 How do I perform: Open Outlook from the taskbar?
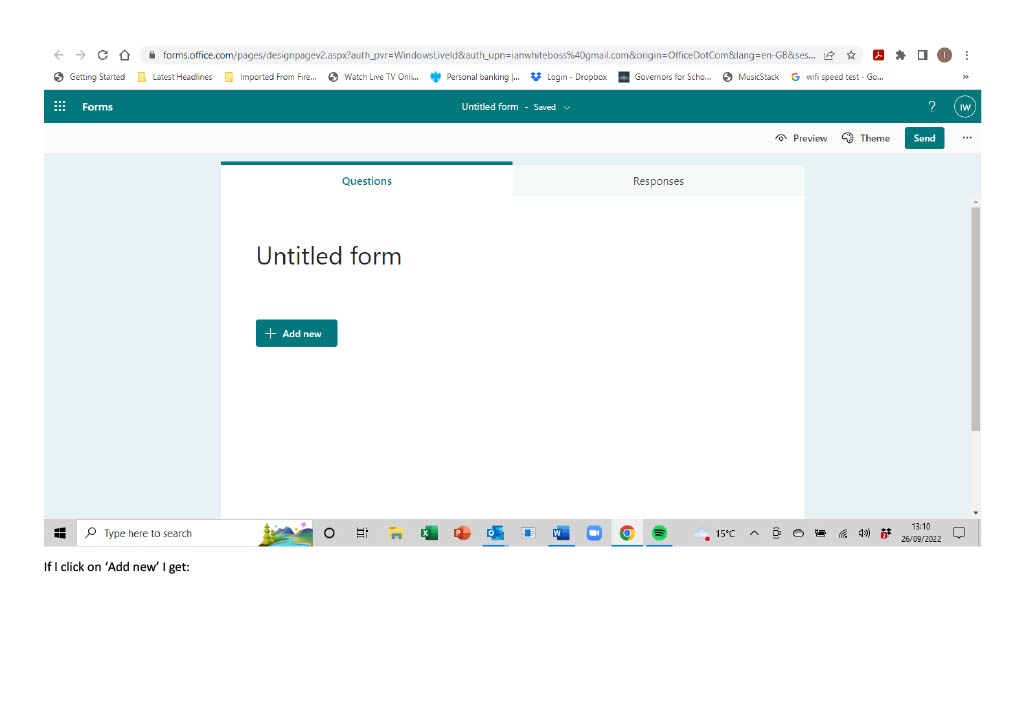coord(495,533)
